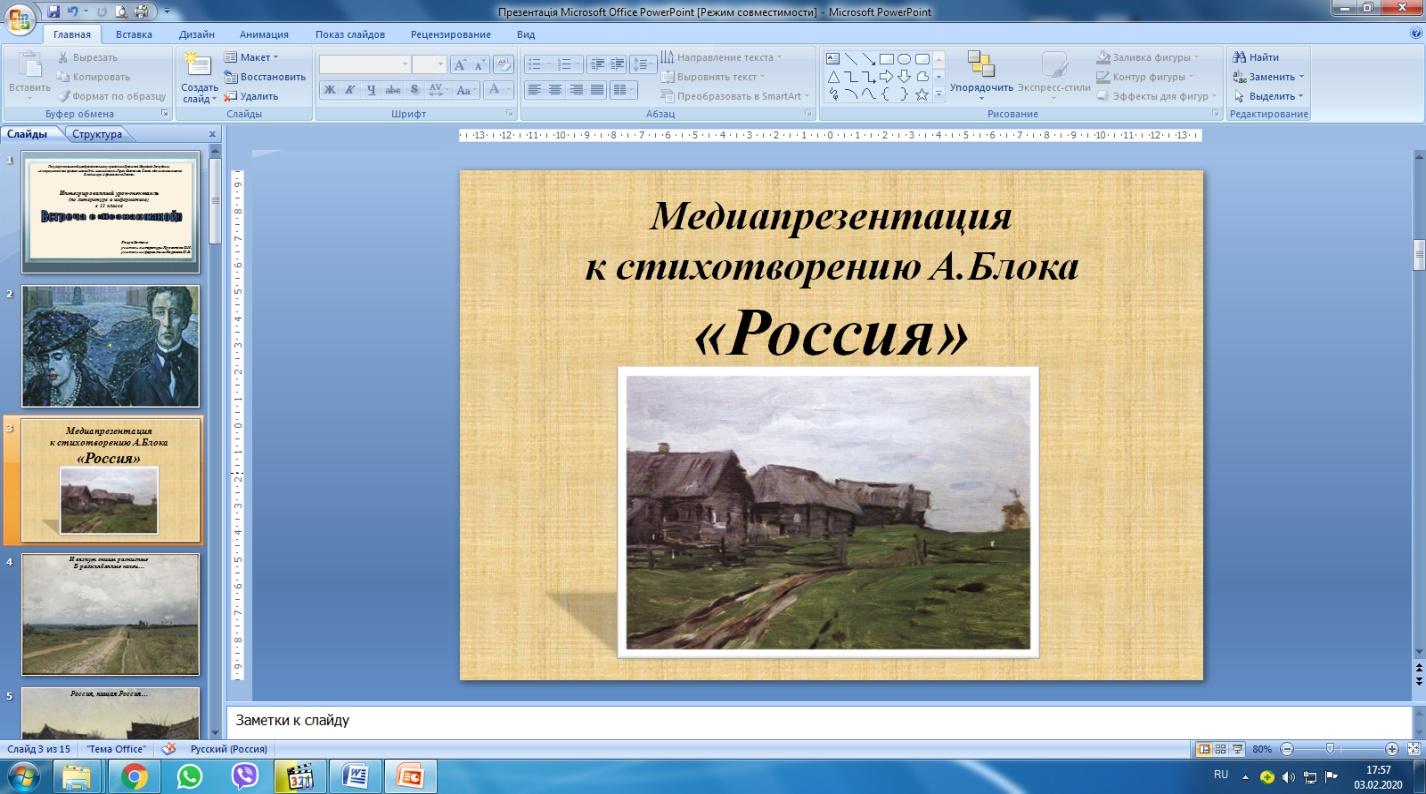Viewport: 1426px width, 794px height.
Task: Center the text
Action: (x=556, y=90)
